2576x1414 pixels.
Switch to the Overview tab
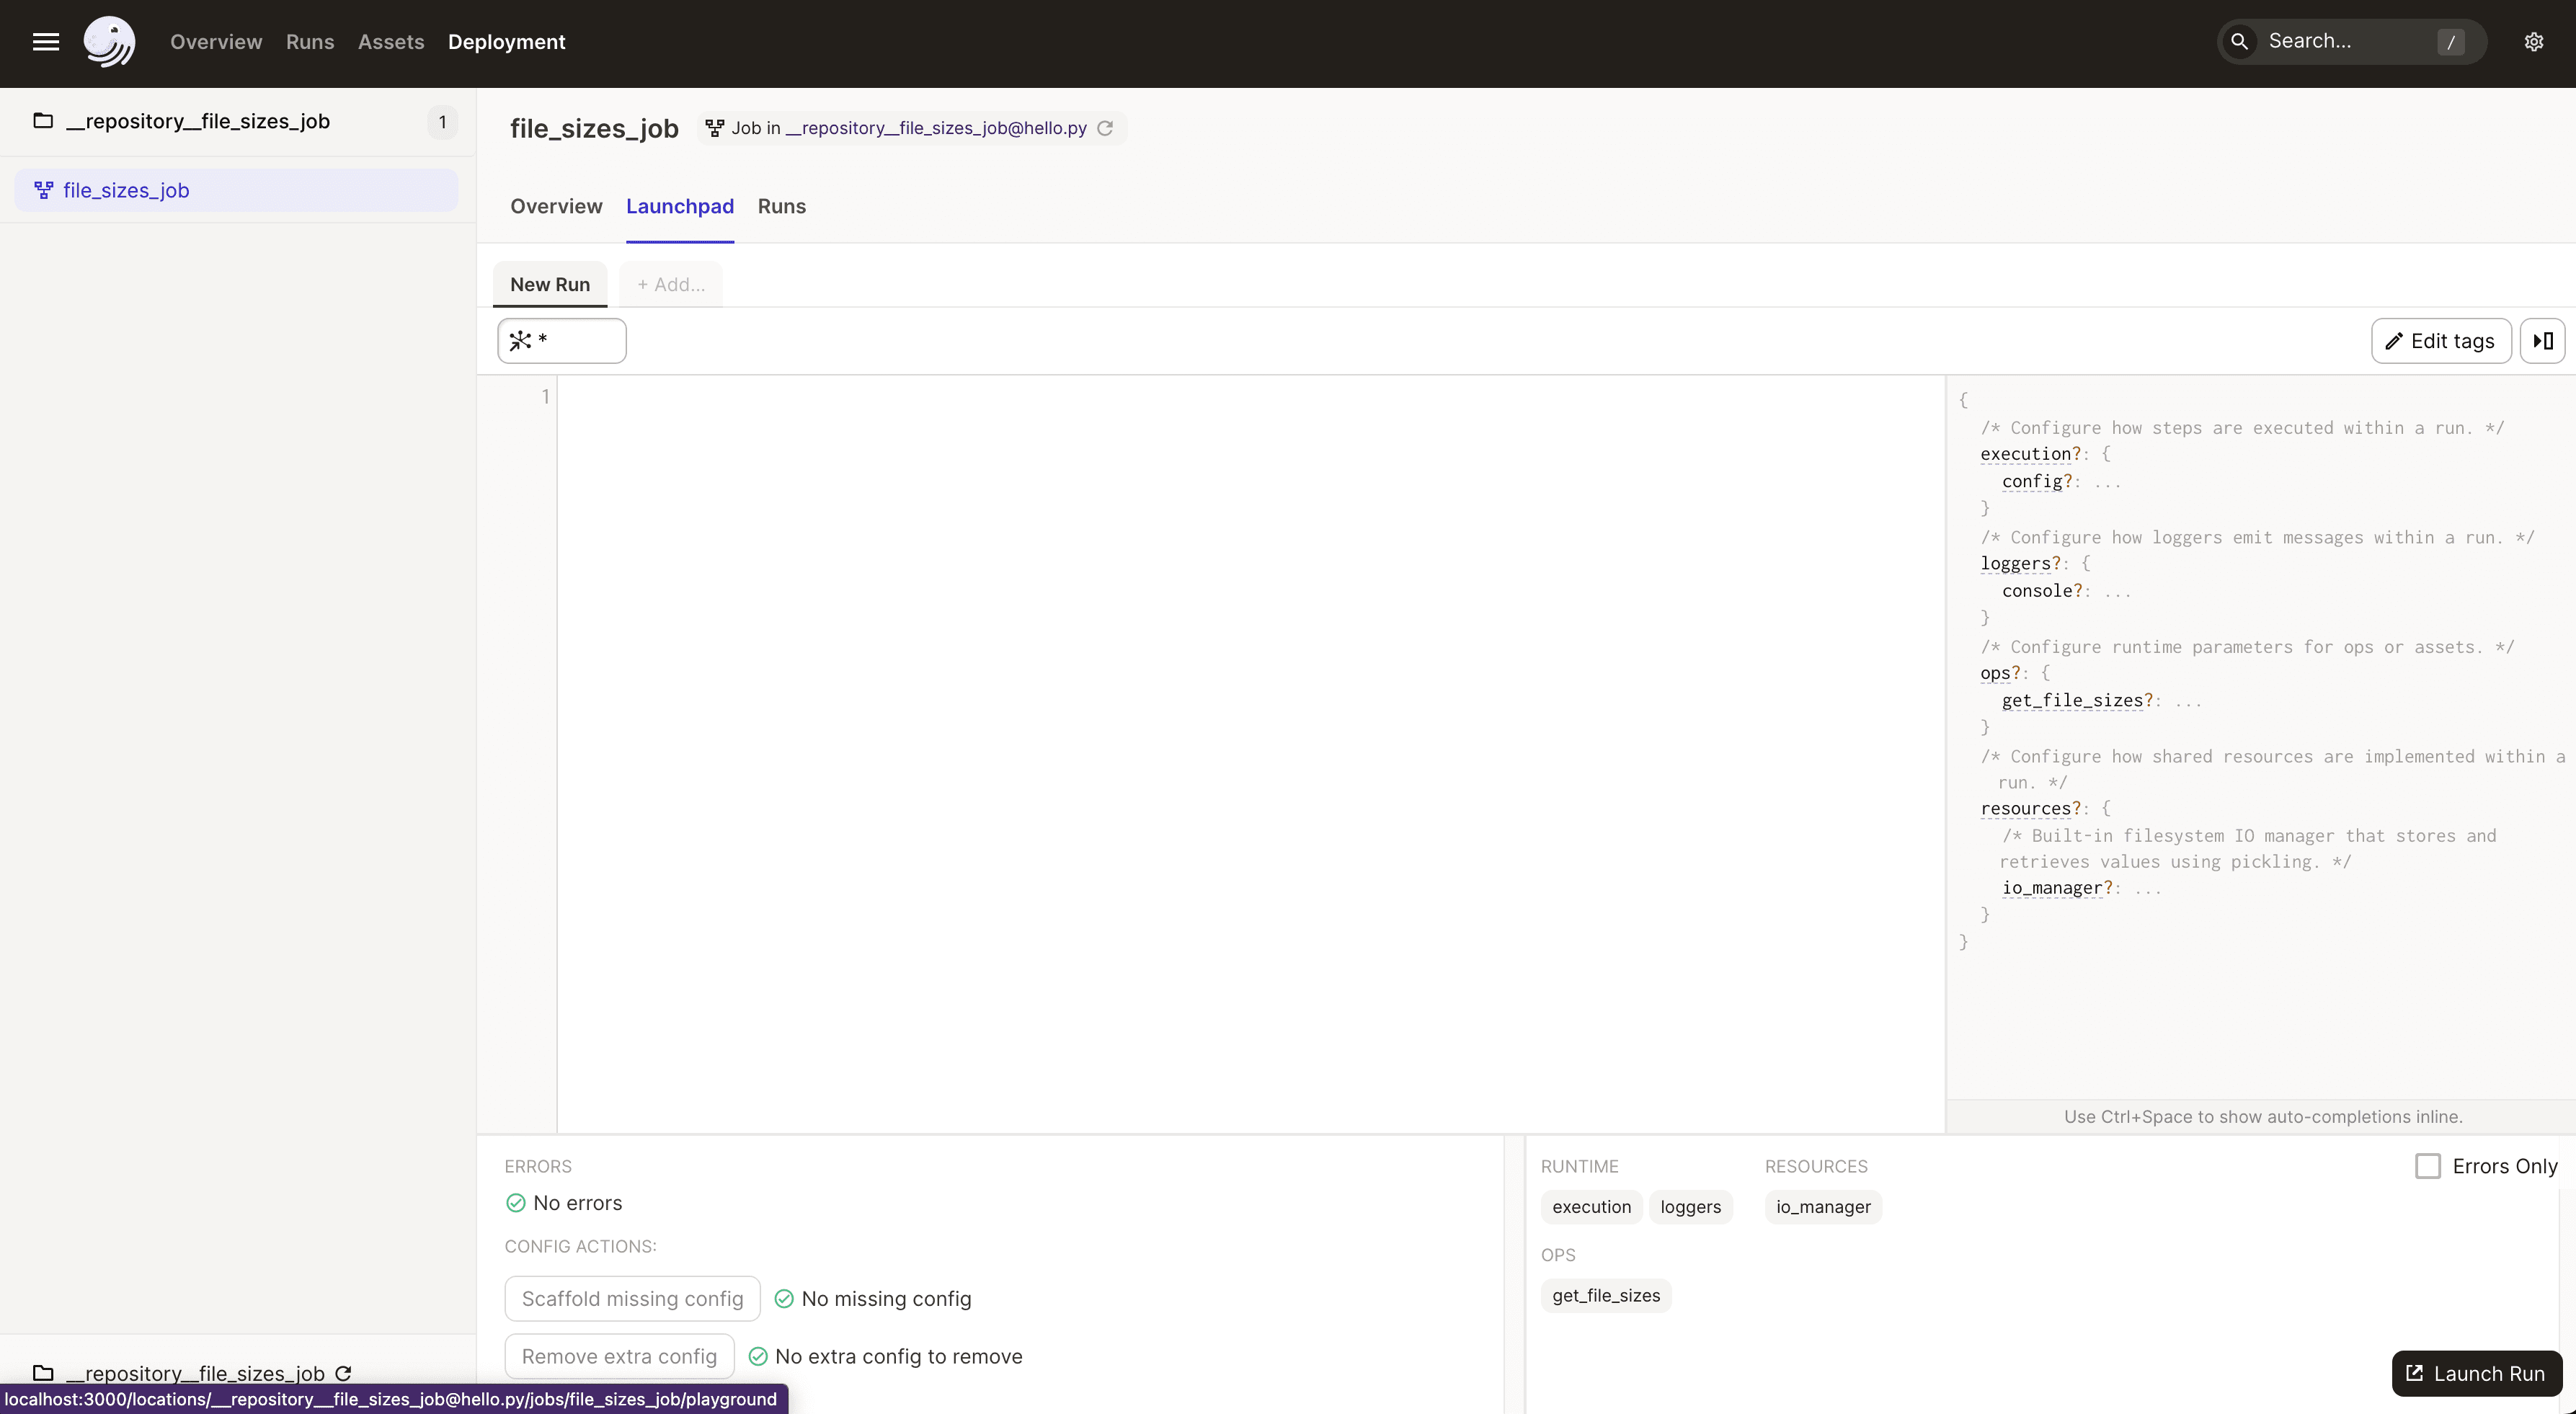[555, 205]
